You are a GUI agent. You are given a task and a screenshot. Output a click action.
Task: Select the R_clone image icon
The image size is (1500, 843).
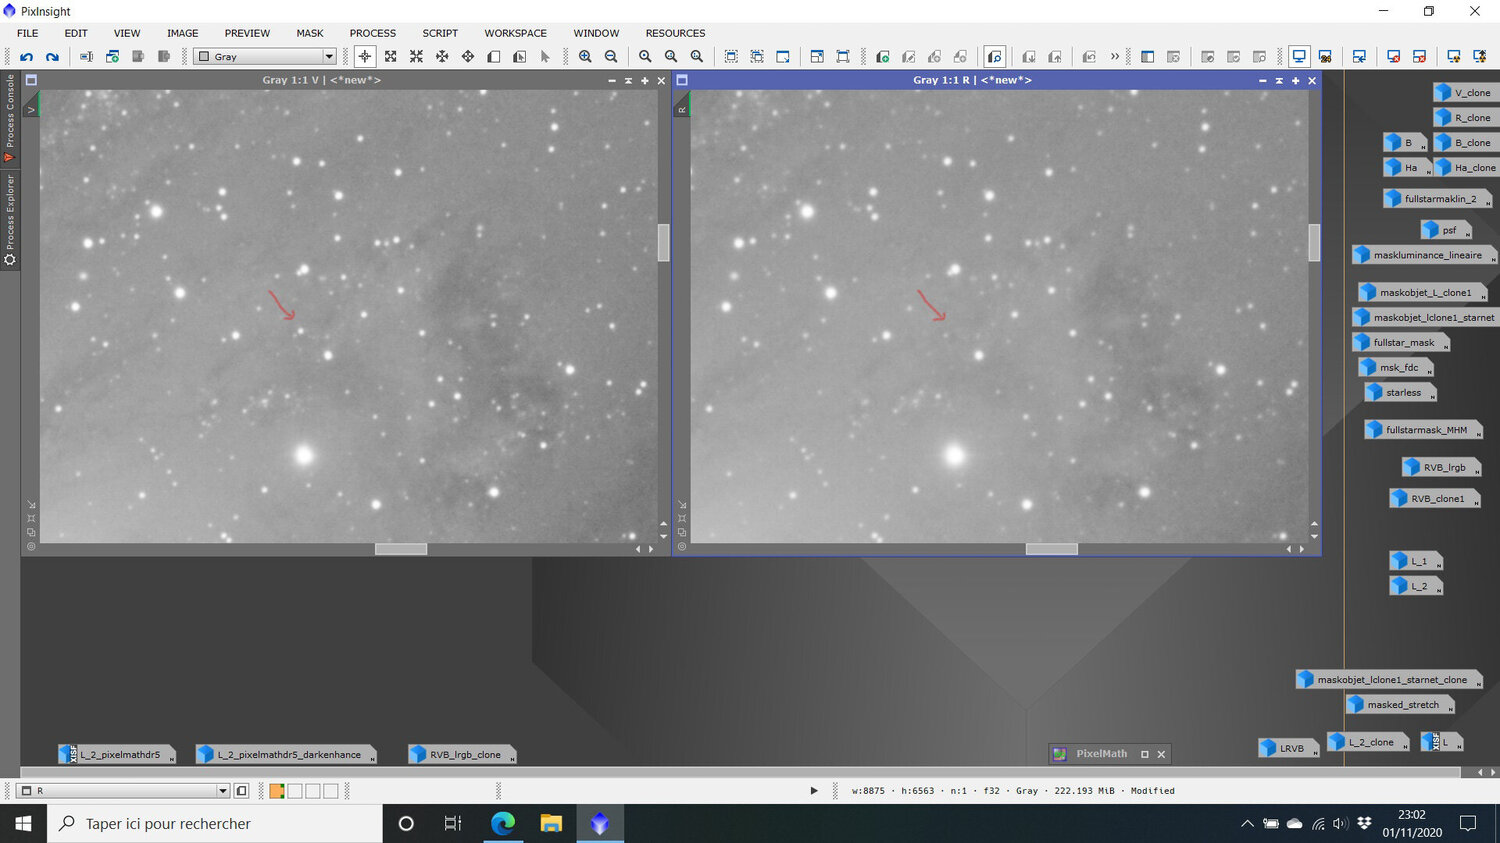point(1464,118)
